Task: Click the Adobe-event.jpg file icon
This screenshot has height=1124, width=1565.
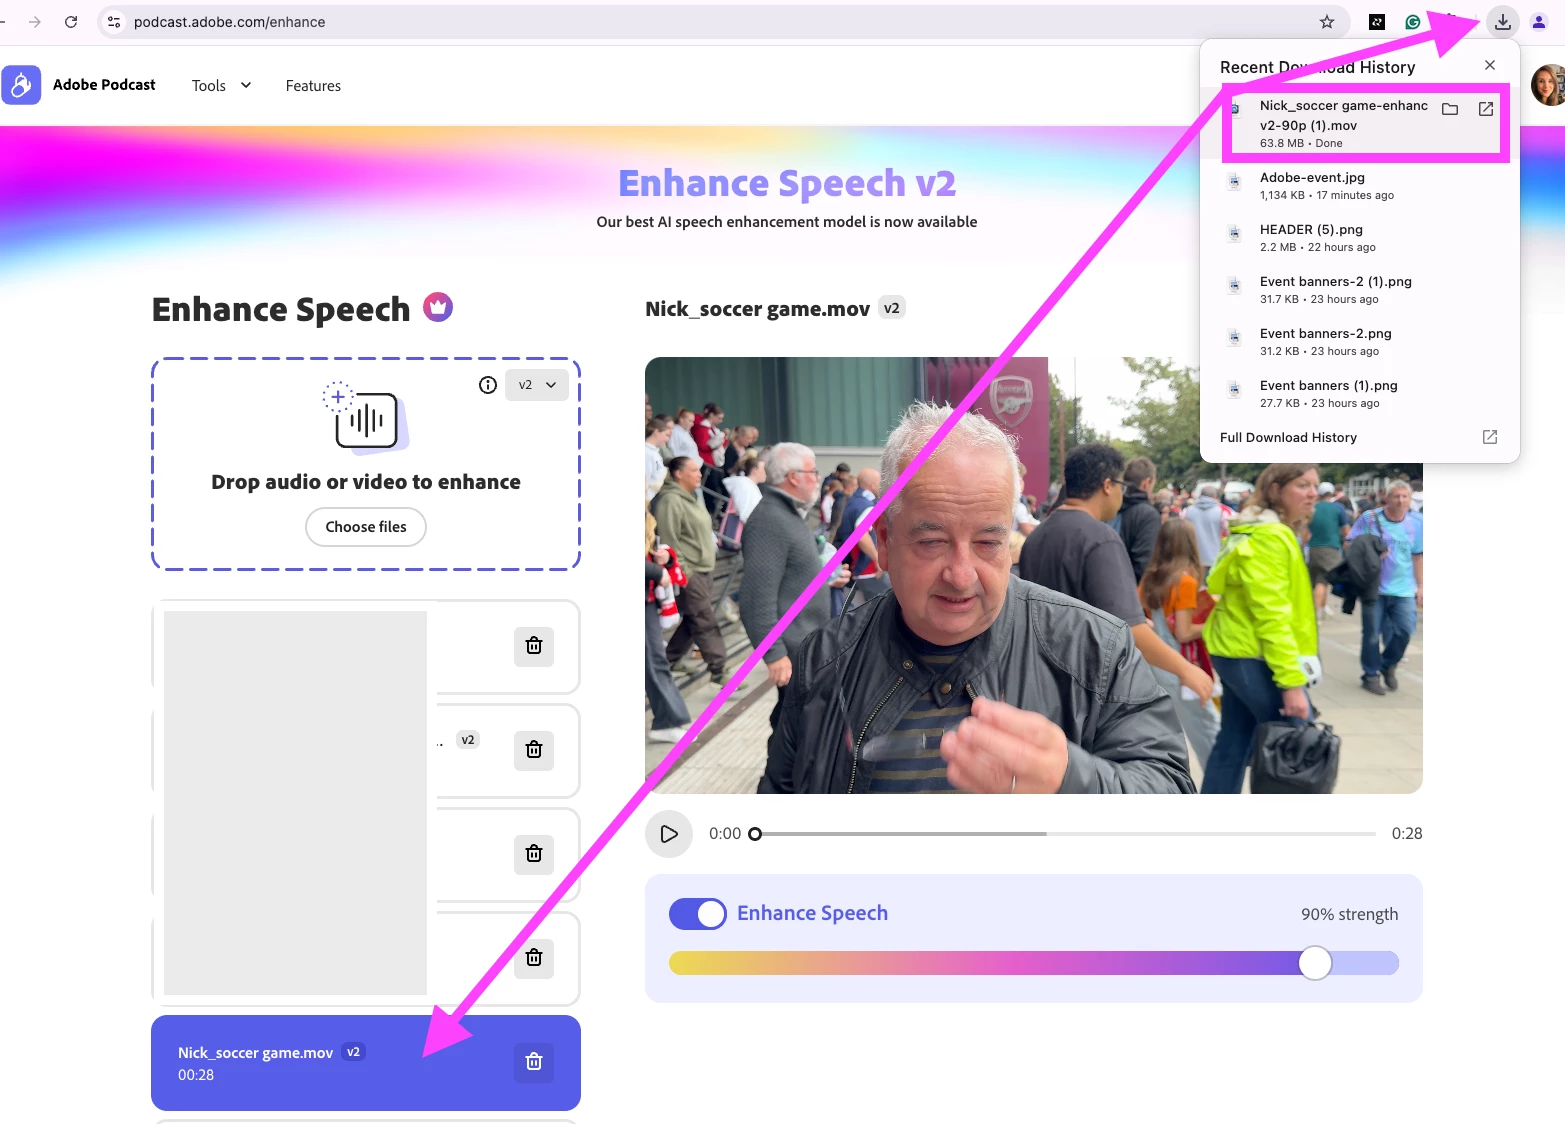Action: pyautogui.click(x=1235, y=182)
